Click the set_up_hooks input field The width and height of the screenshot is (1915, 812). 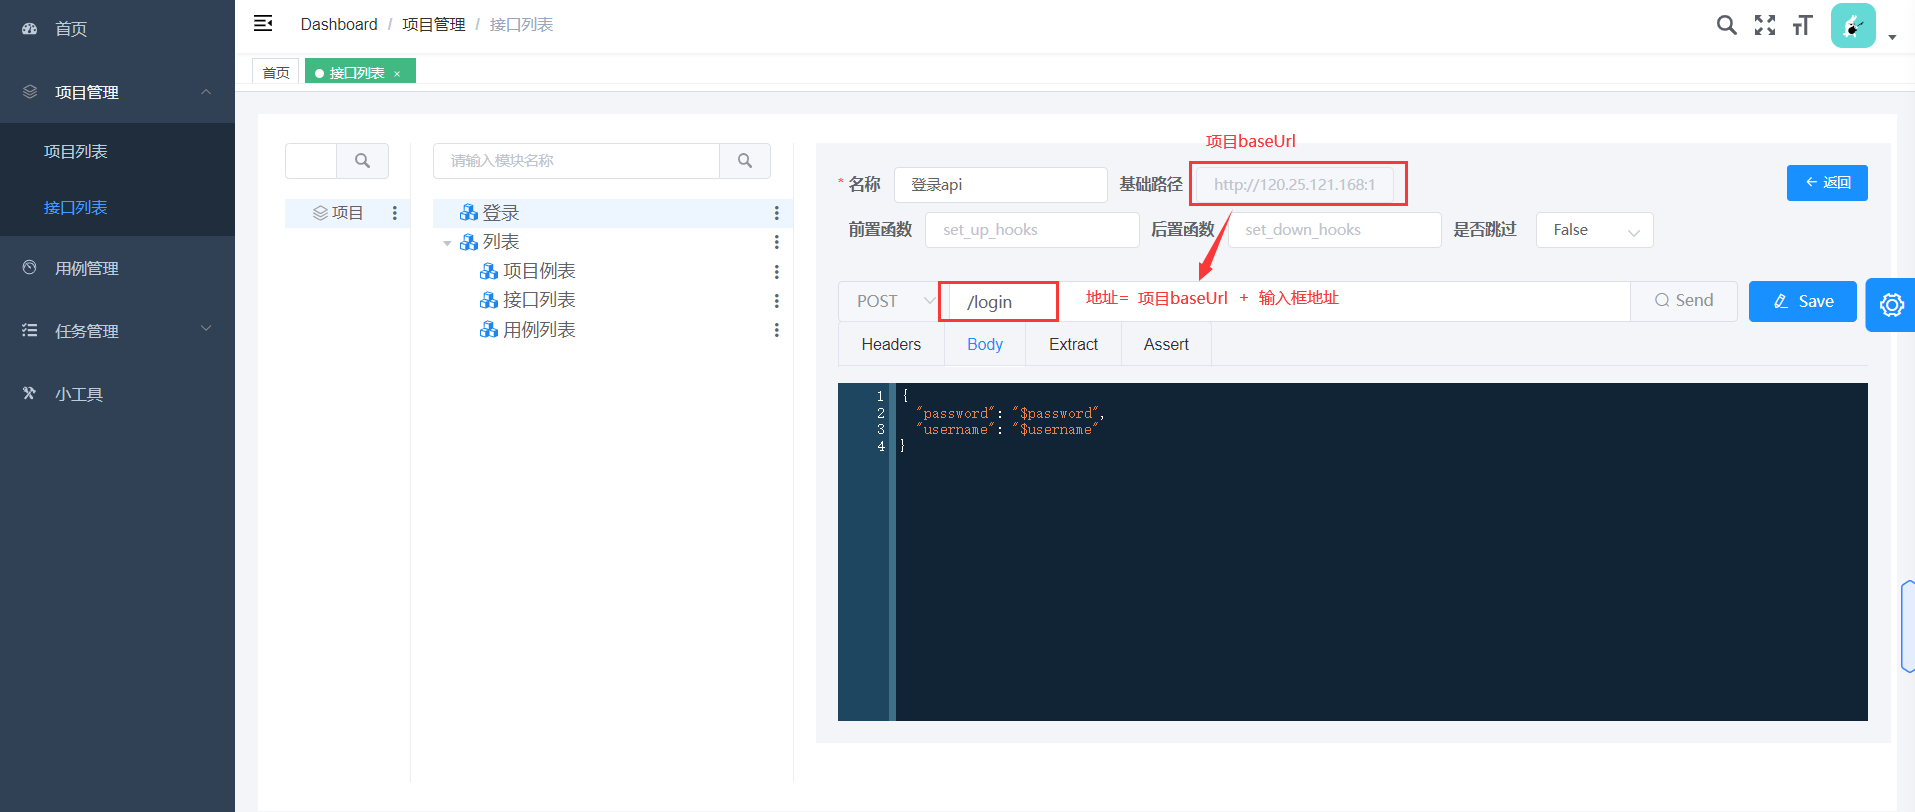(x=1032, y=230)
